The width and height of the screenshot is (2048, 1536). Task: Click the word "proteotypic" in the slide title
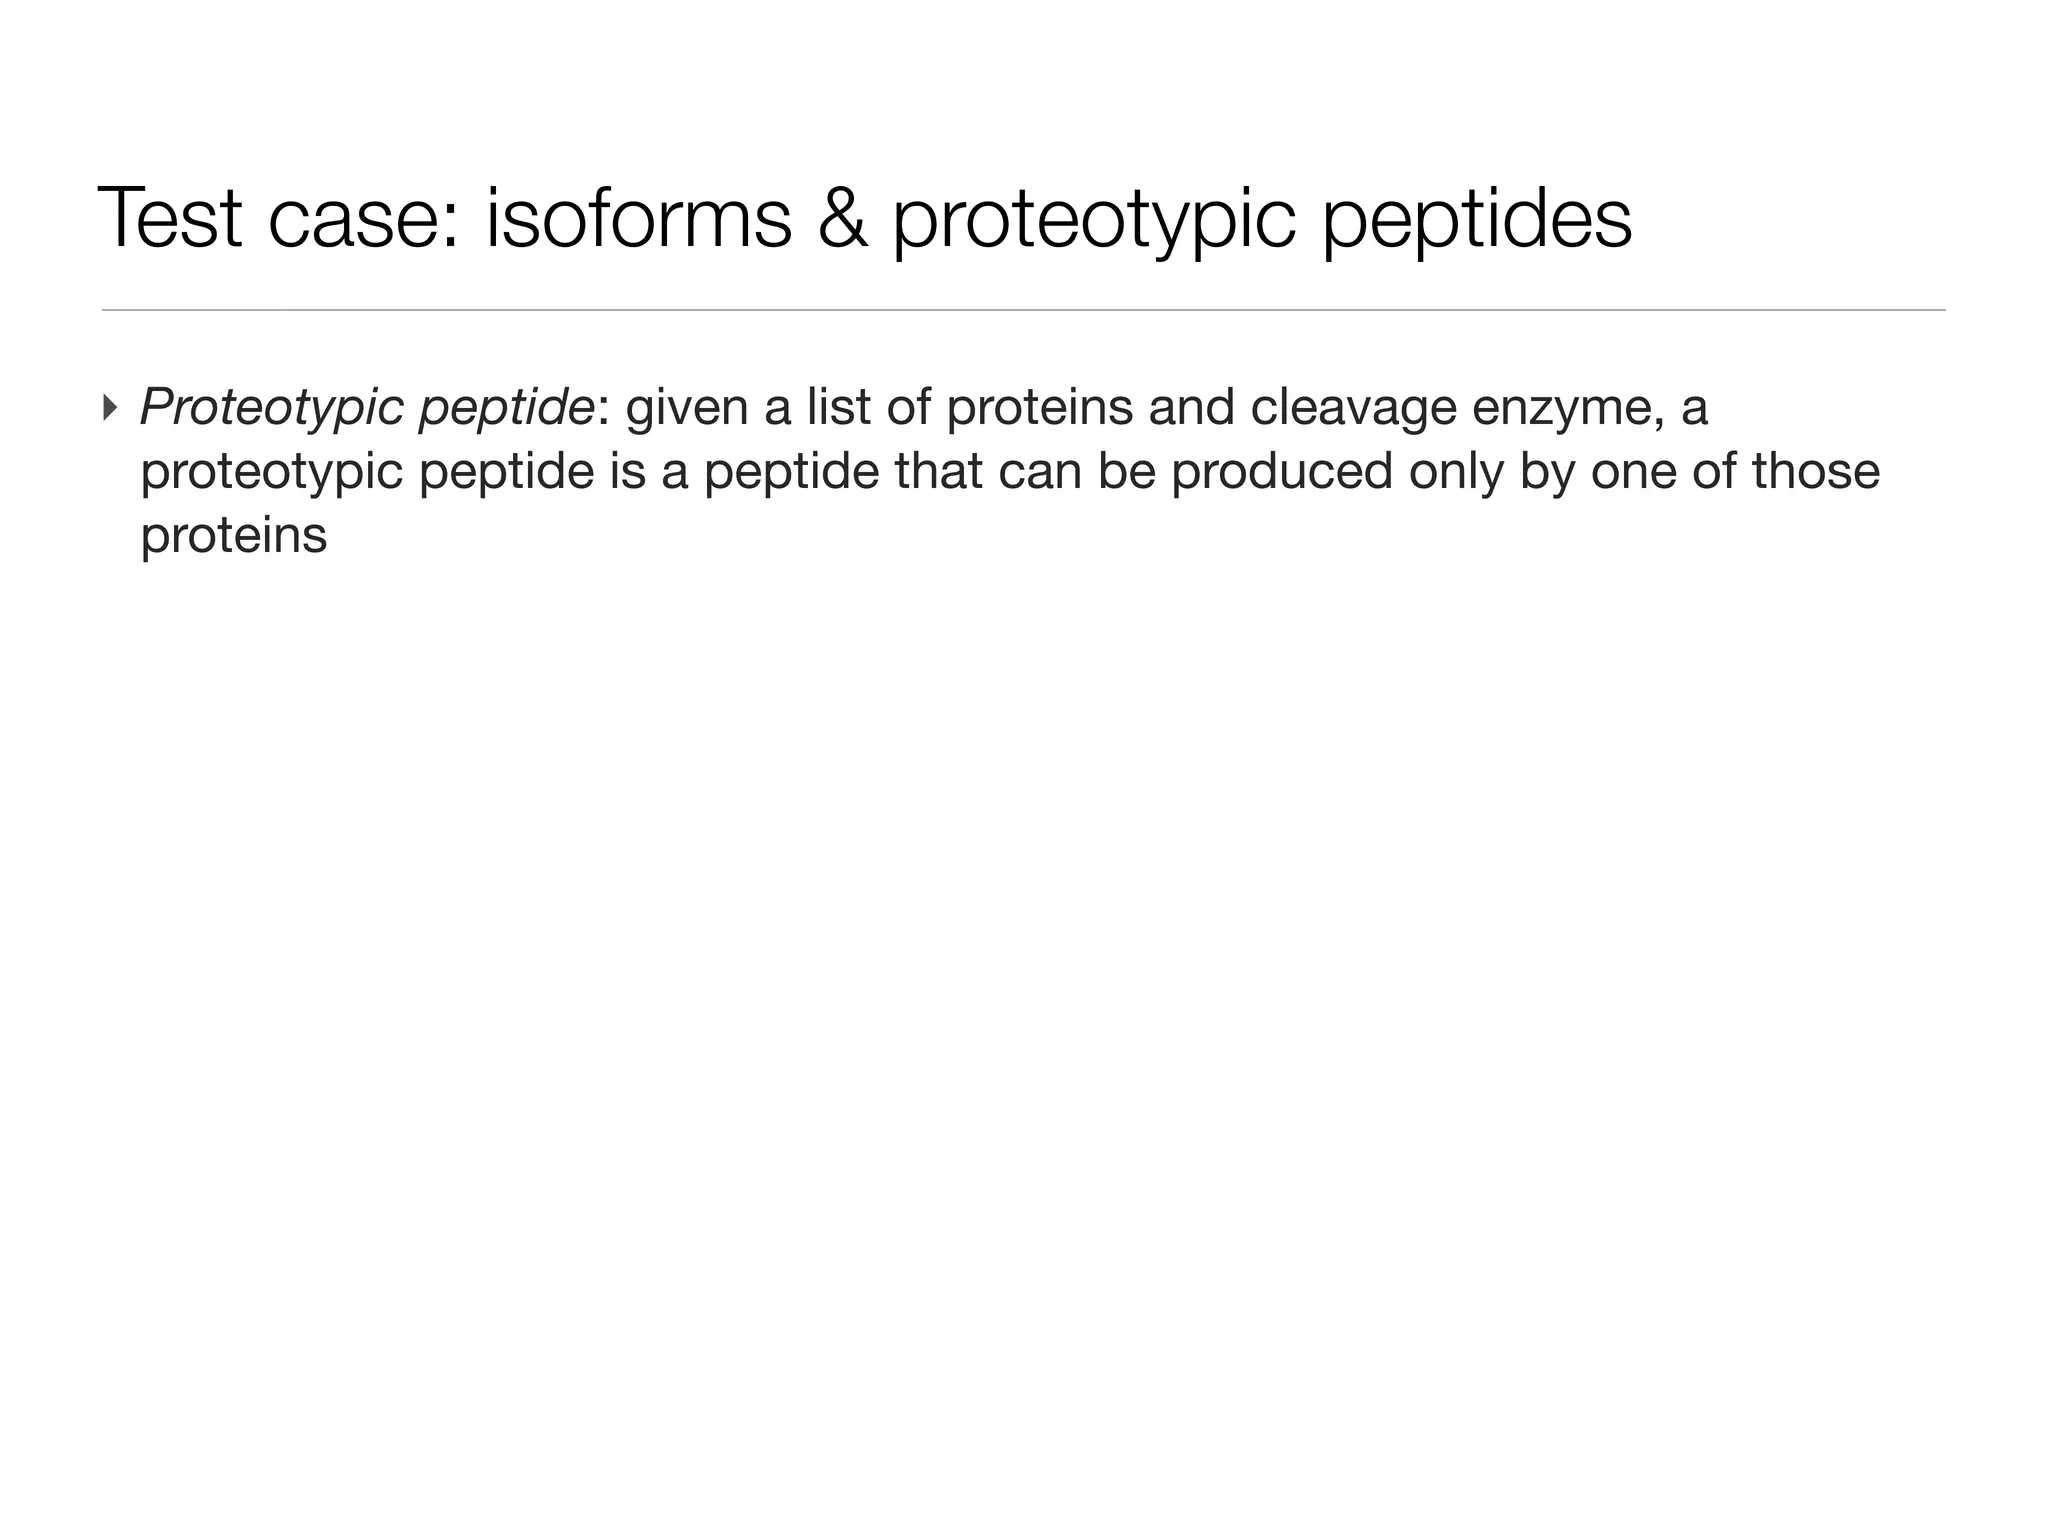pos(1093,218)
